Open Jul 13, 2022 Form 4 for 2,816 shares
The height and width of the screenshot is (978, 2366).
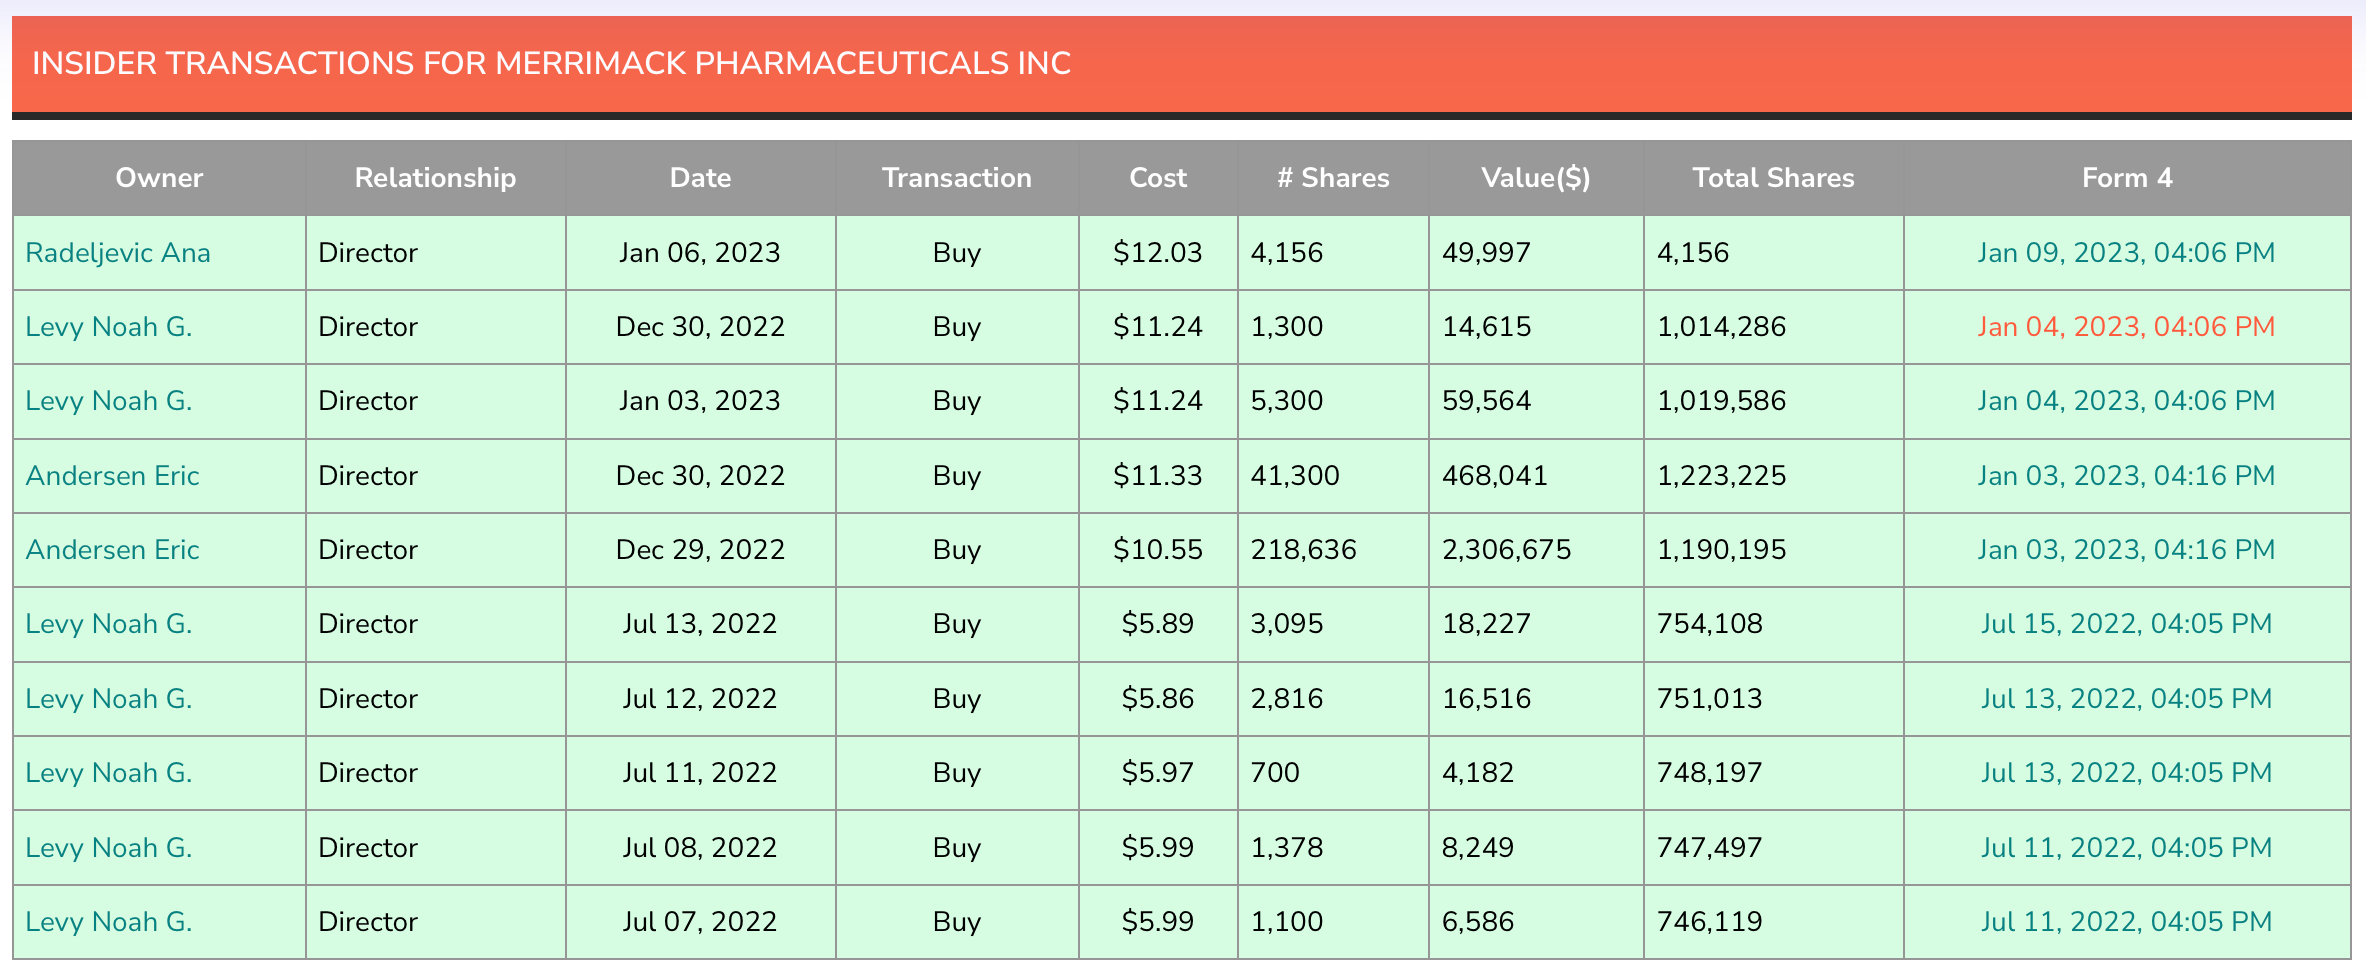pyautogui.click(x=2126, y=698)
